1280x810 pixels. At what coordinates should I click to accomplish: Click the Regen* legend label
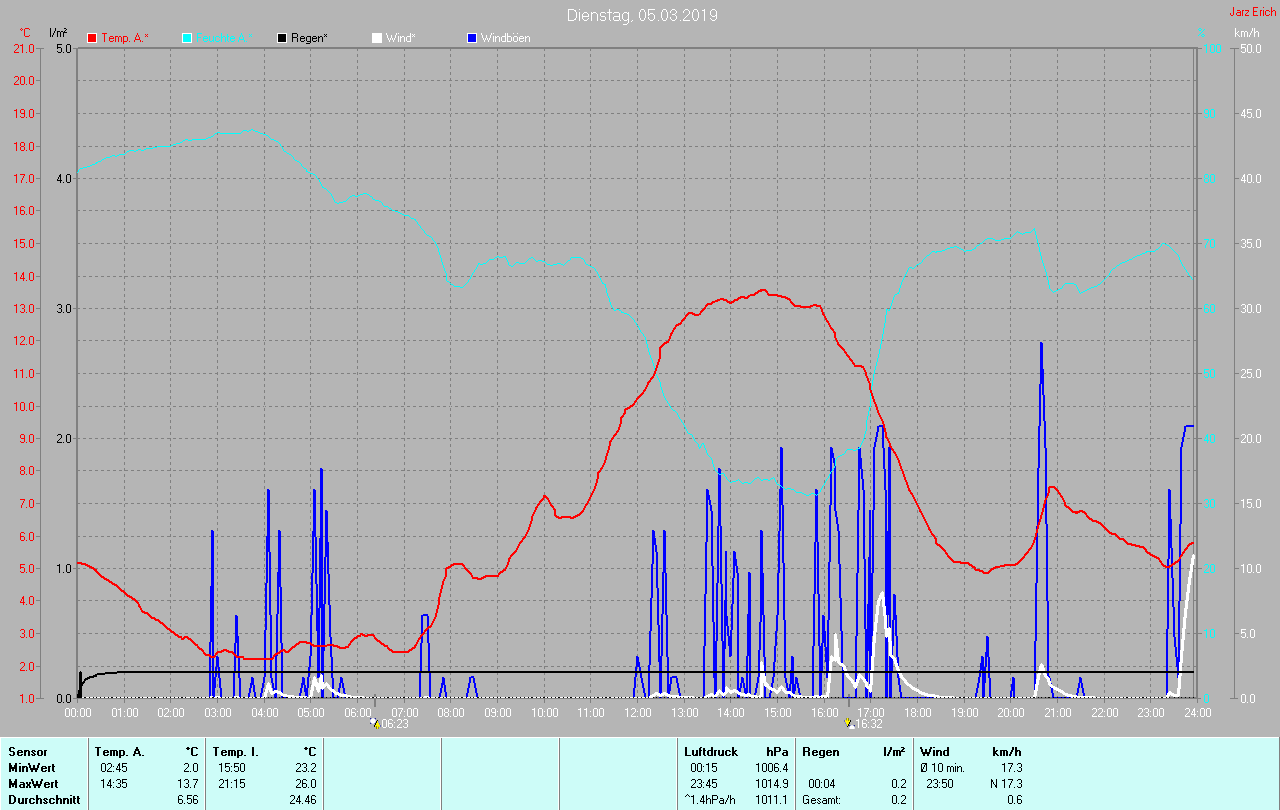pos(310,38)
